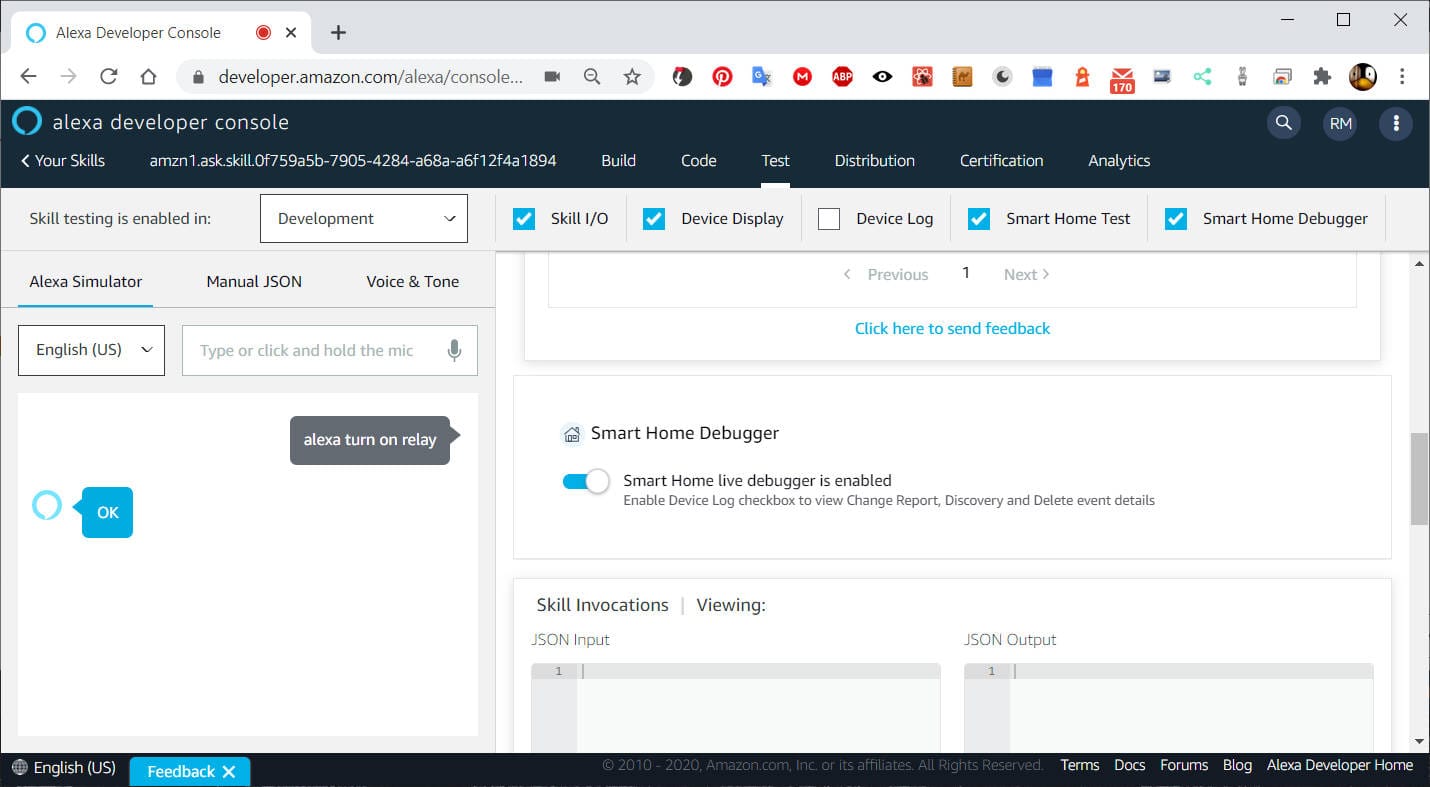Open the Build section of the skill
This screenshot has width=1430, height=787.
point(618,160)
